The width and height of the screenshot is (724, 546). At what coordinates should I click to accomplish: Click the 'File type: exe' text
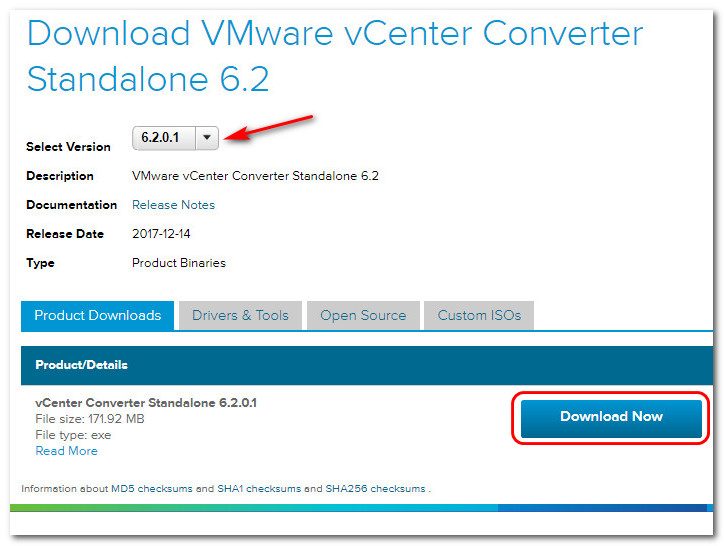[x=73, y=435]
